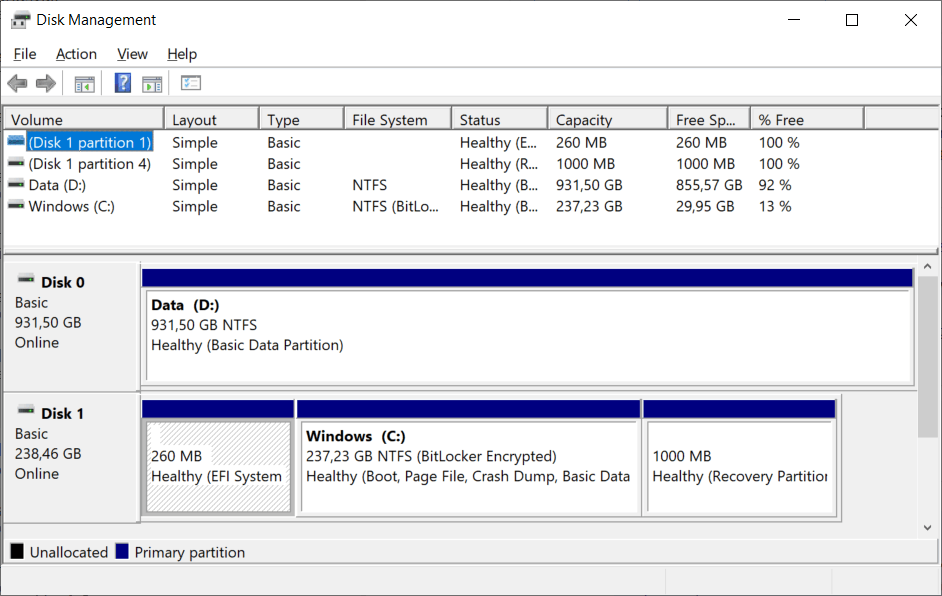Viewport: 942px width, 596px height.
Task: Select the 1000 MB Recovery Partition block
Action: 740,458
